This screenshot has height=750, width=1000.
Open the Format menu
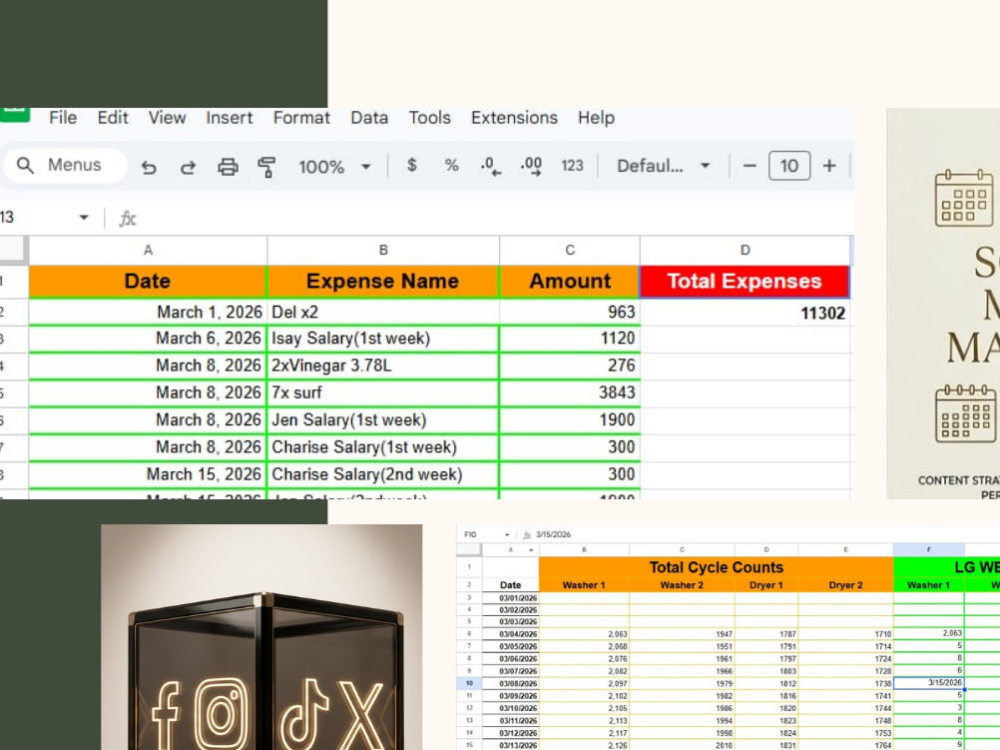pos(302,117)
